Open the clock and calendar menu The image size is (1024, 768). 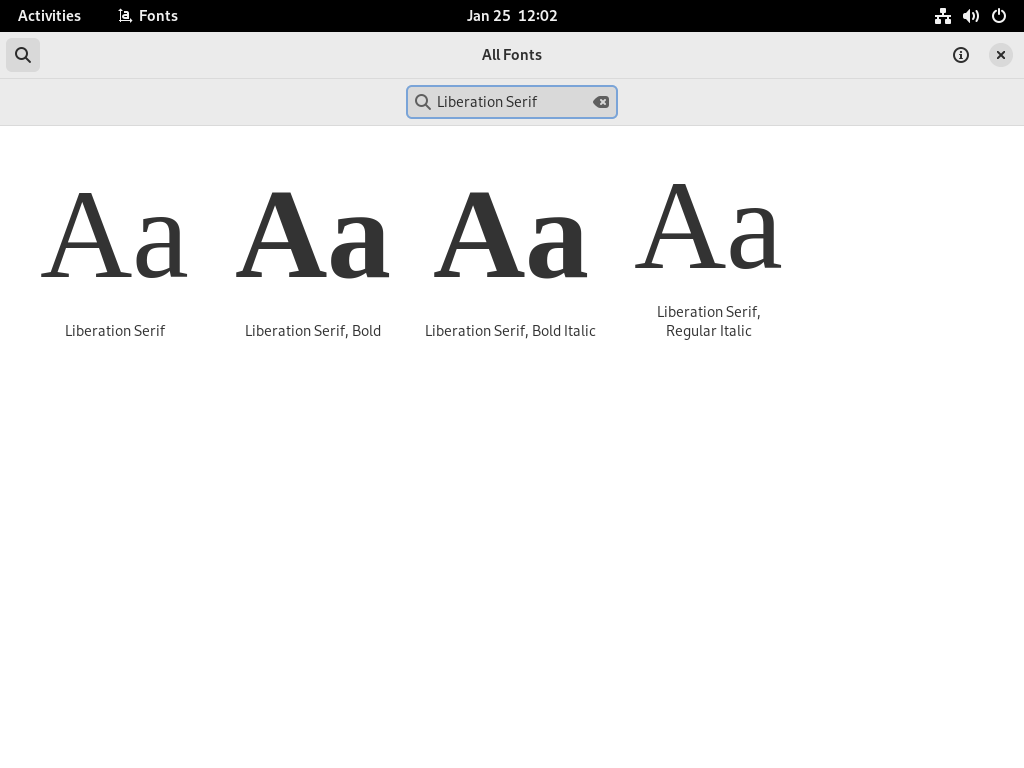click(x=512, y=16)
